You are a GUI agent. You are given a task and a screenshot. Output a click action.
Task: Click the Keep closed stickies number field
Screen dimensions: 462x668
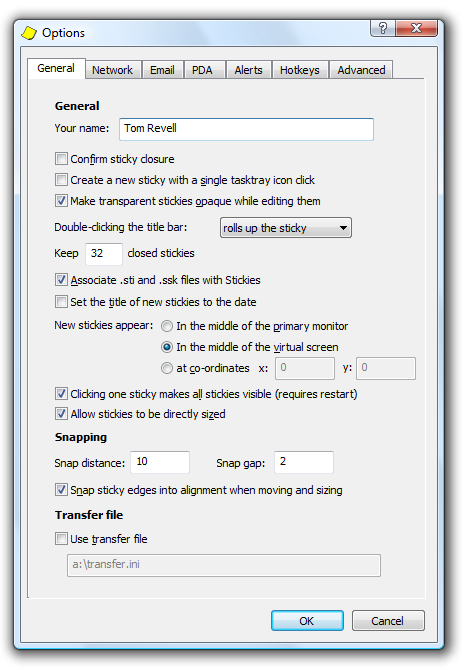tap(104, 254)
